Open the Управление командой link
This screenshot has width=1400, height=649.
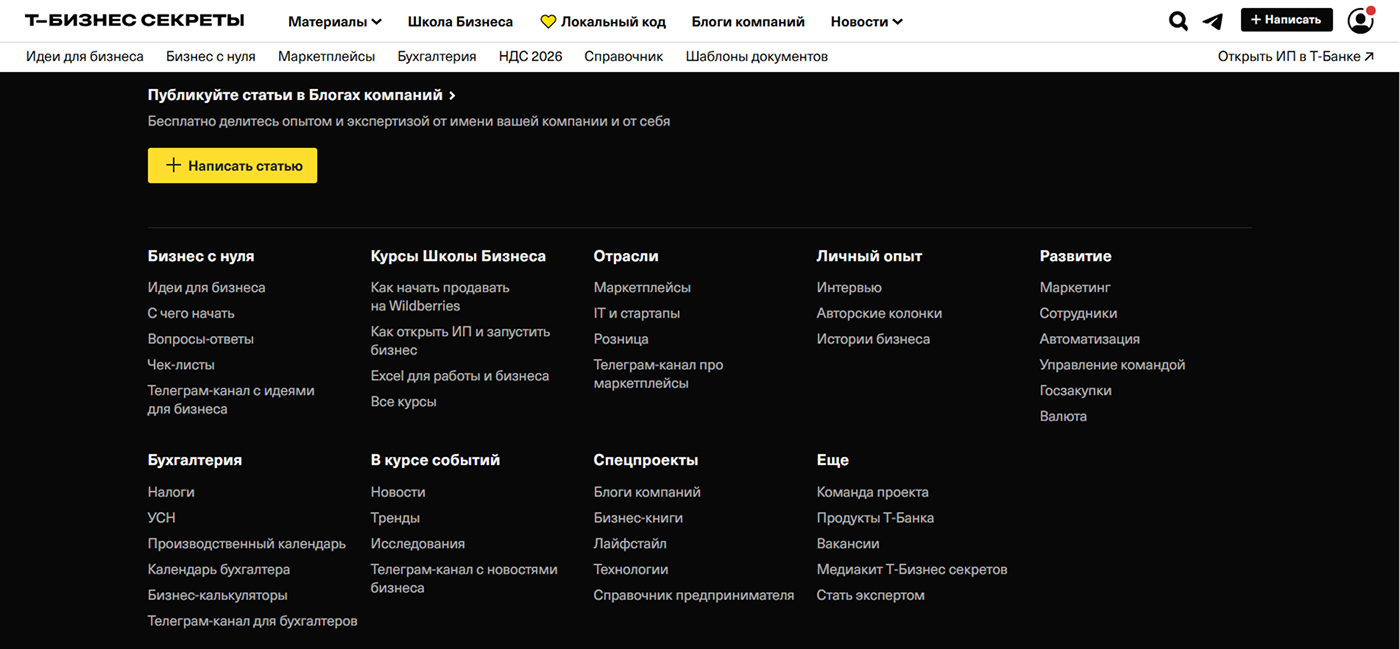click(x=1112, y=365)
